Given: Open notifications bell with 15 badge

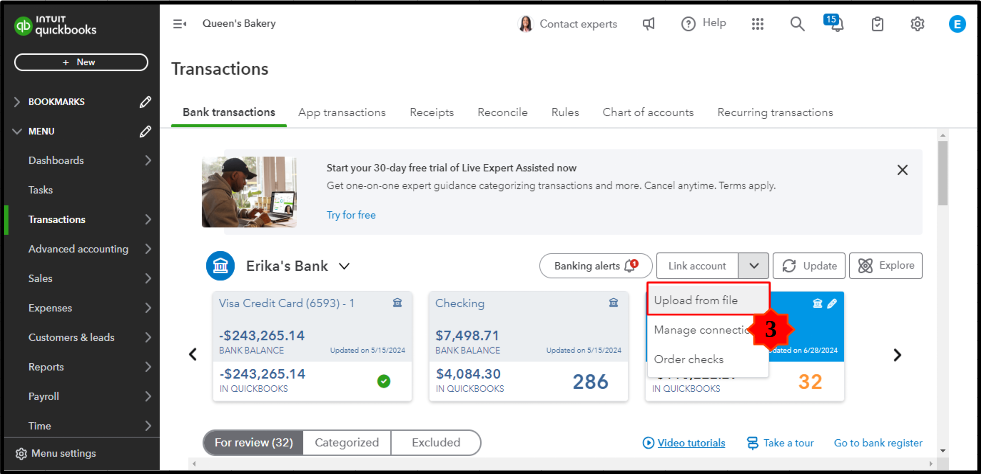Looking at the screenshot, I should (x=834, y=24).
